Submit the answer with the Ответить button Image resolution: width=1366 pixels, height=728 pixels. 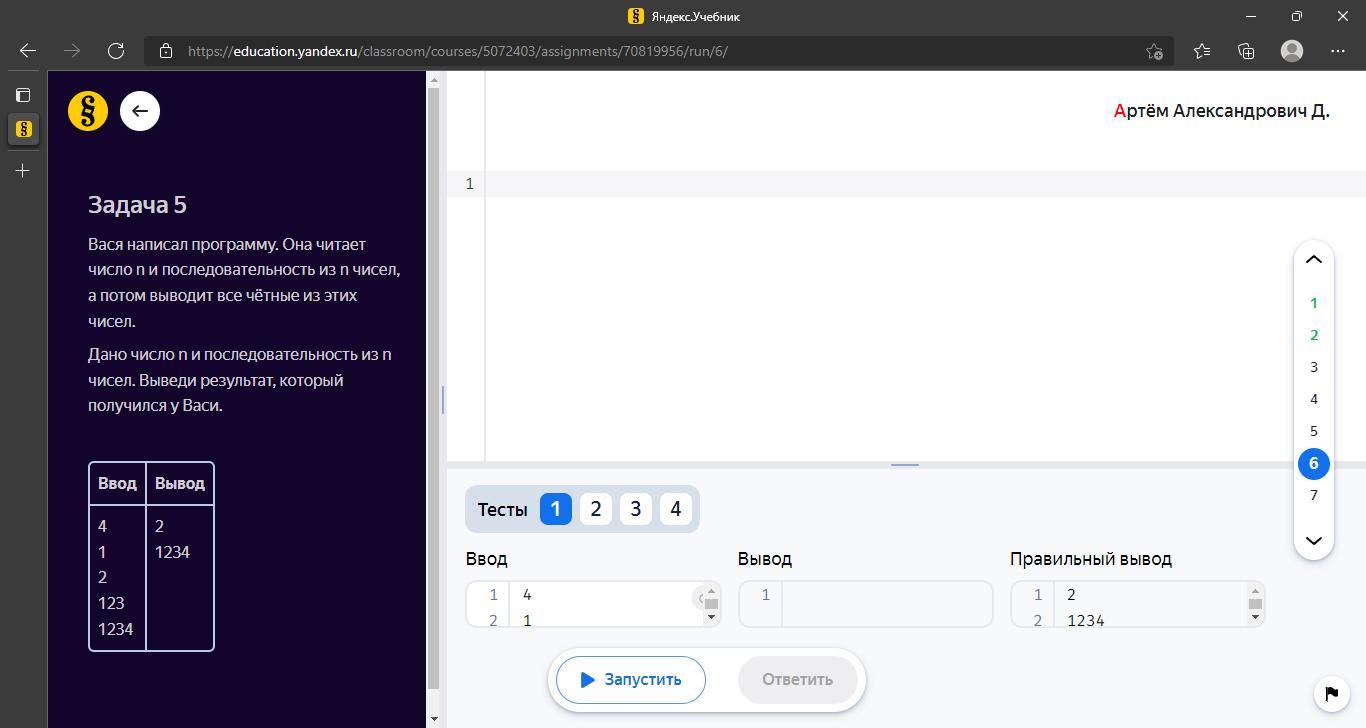798,680
